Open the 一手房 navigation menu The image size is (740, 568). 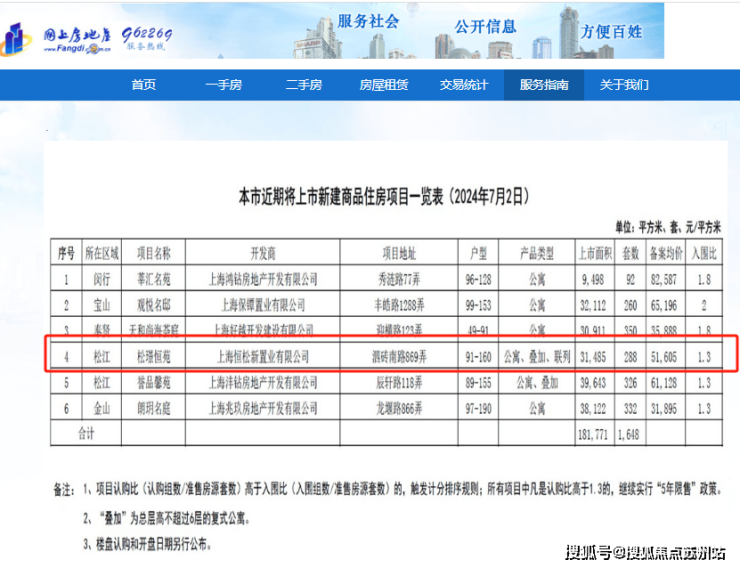223,85
